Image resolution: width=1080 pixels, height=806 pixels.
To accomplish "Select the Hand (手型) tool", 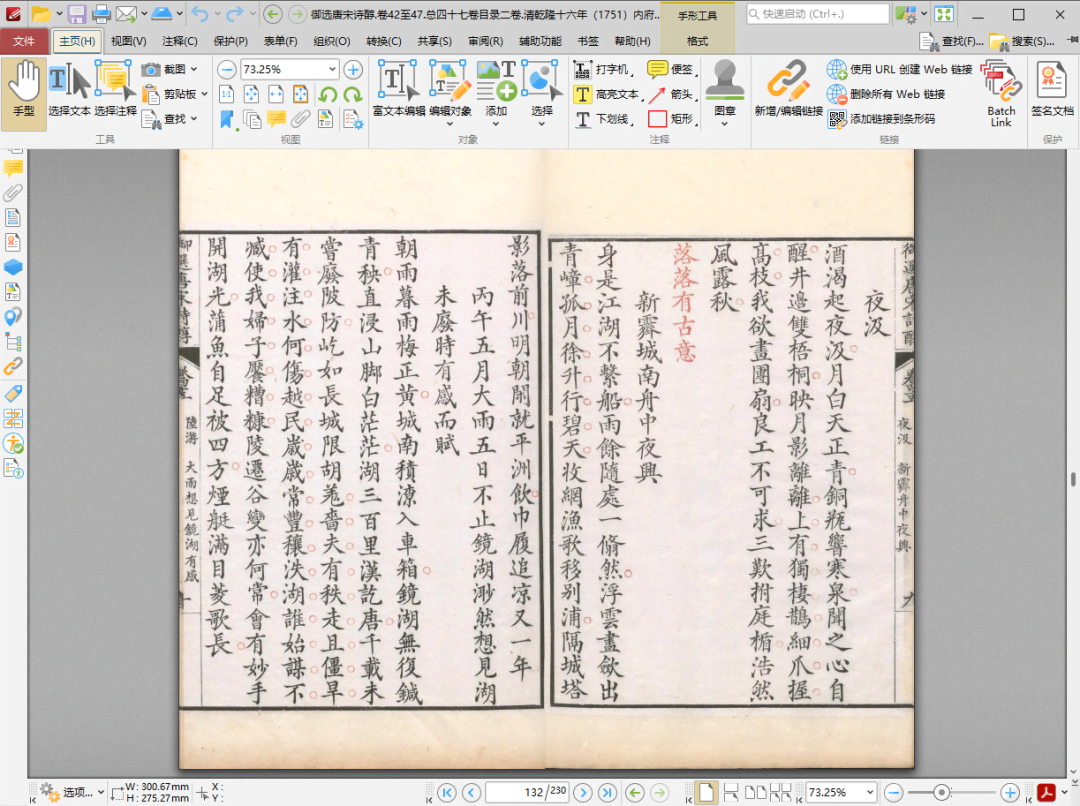I will 24,93.
